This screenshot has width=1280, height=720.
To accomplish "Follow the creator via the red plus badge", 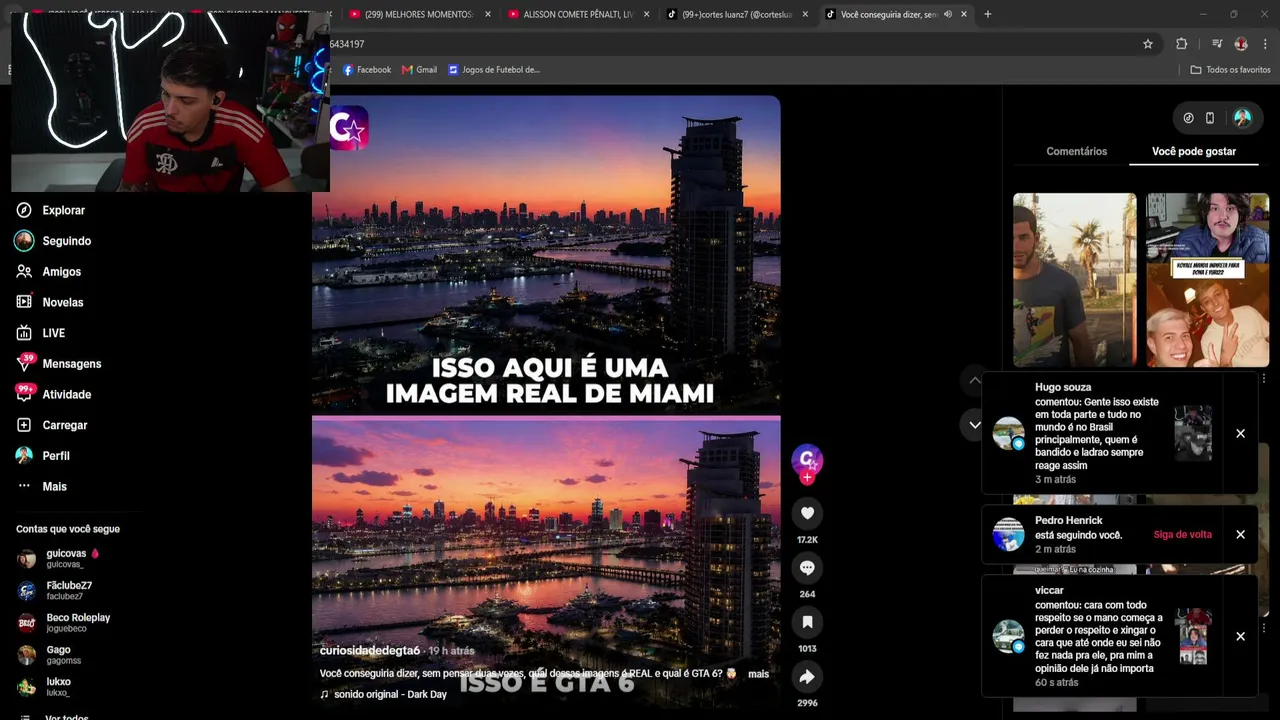I will click(807, 478).
